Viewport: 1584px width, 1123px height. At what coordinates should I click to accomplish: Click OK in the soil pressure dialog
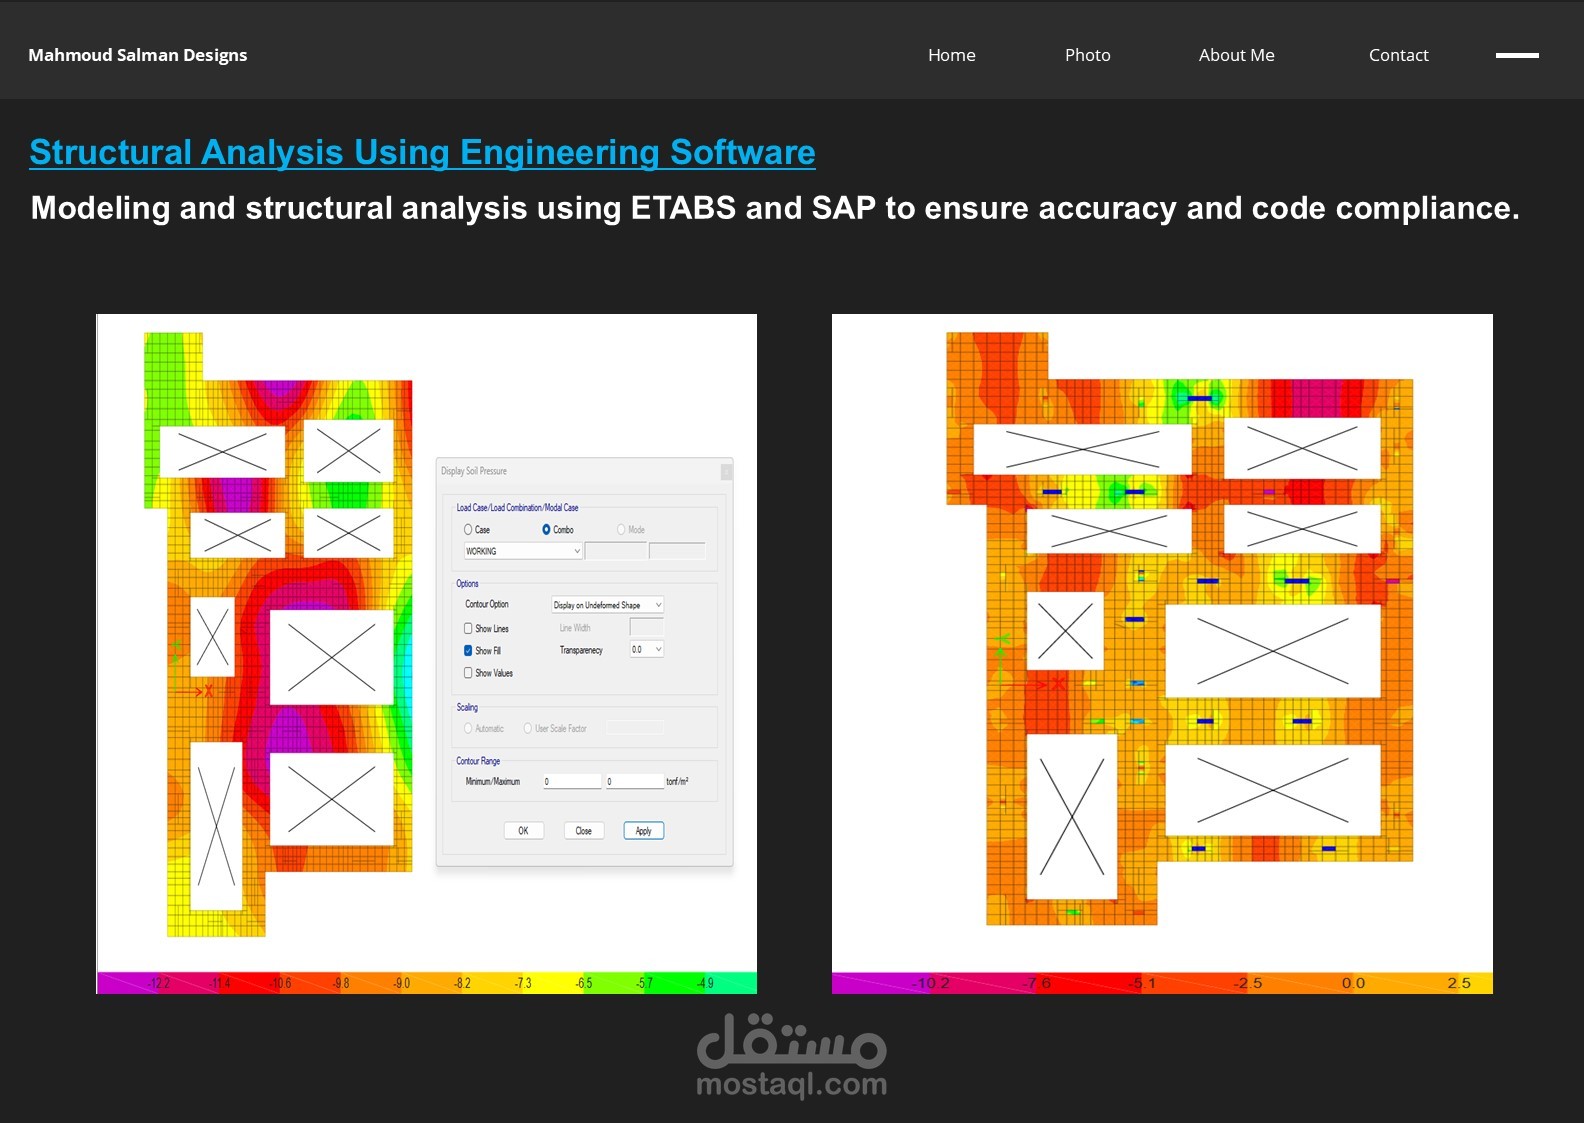coord(523,830)
